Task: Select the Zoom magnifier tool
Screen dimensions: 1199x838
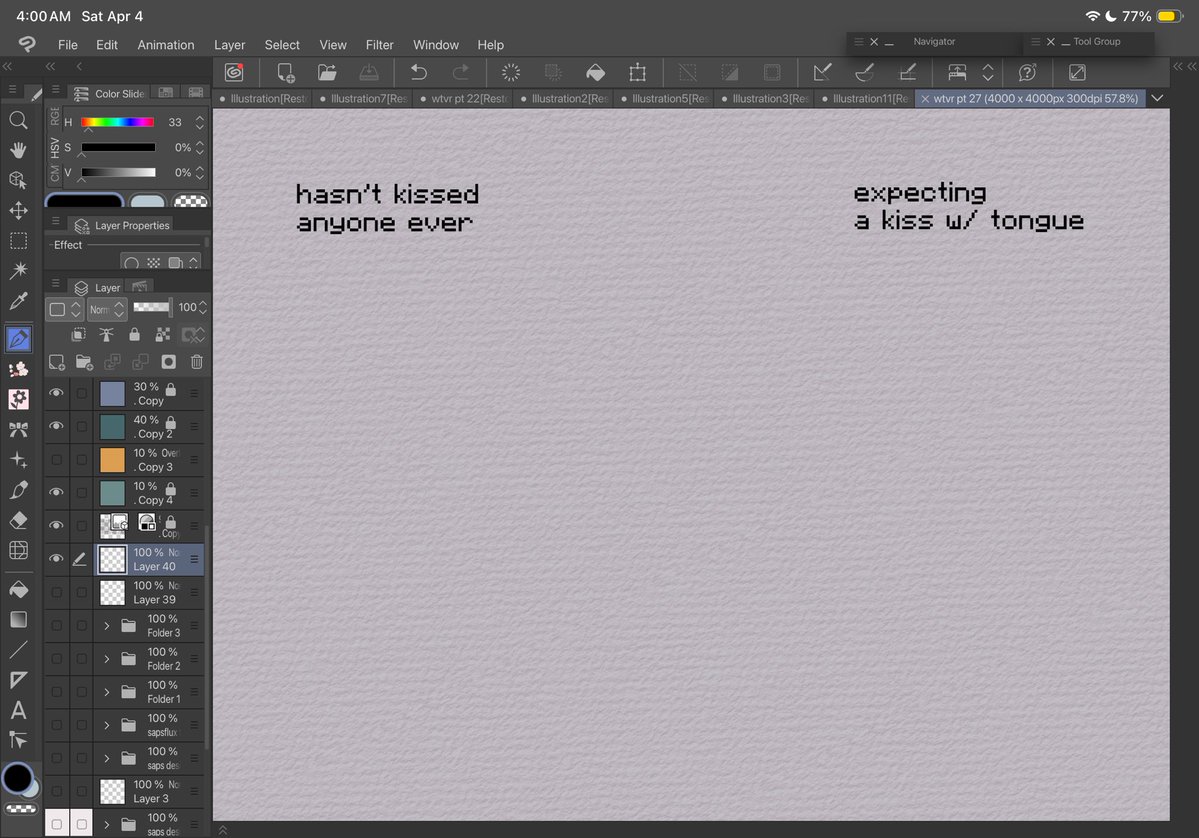Action: click(18, 120)
